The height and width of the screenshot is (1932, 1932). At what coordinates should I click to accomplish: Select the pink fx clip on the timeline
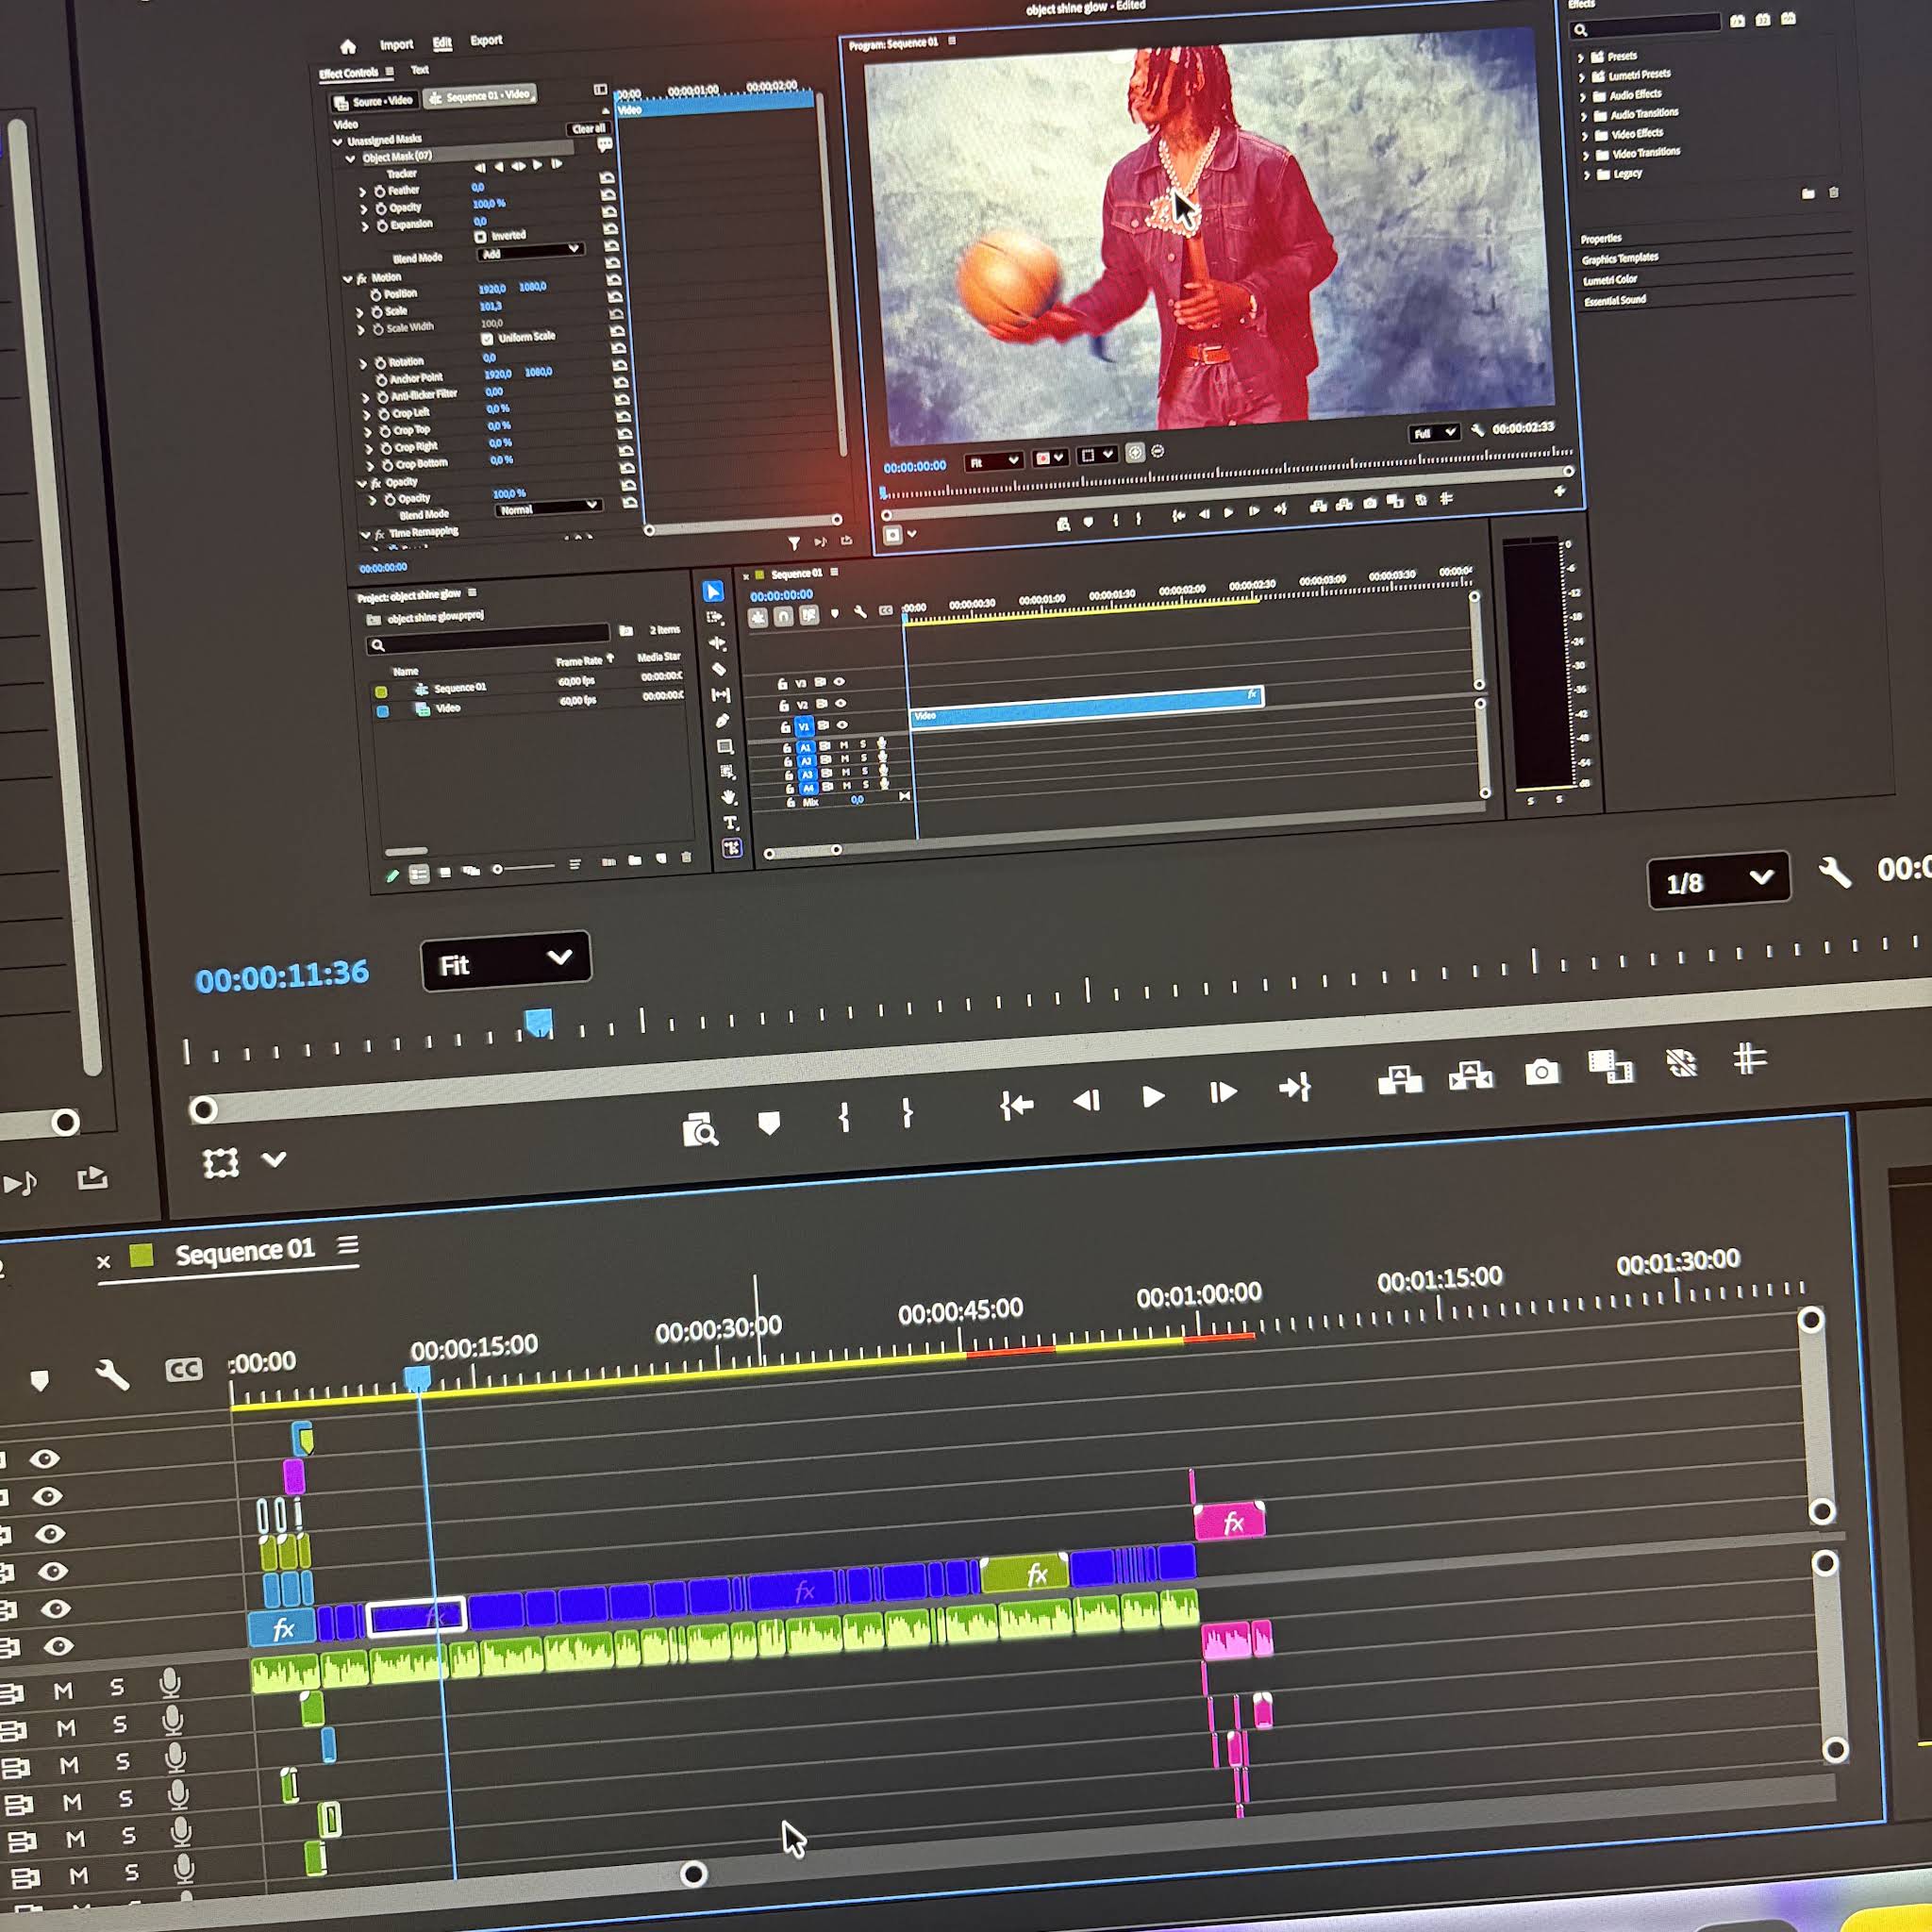1230,1521
